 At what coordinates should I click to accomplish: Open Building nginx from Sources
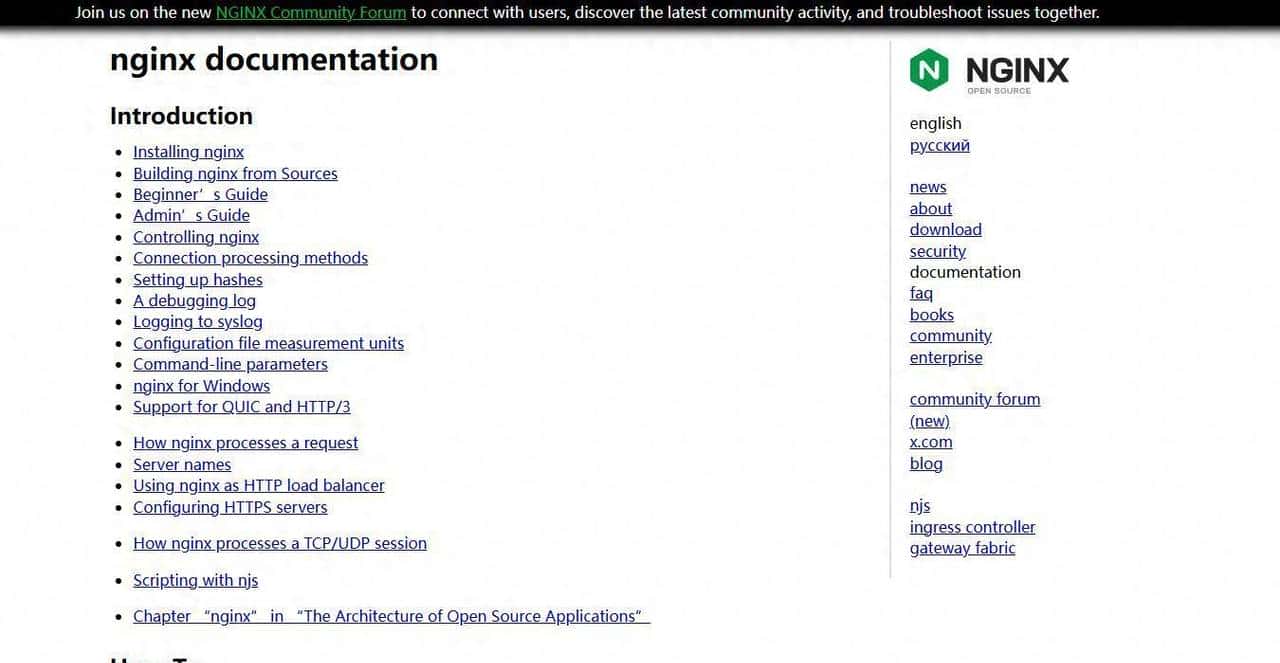235,173
